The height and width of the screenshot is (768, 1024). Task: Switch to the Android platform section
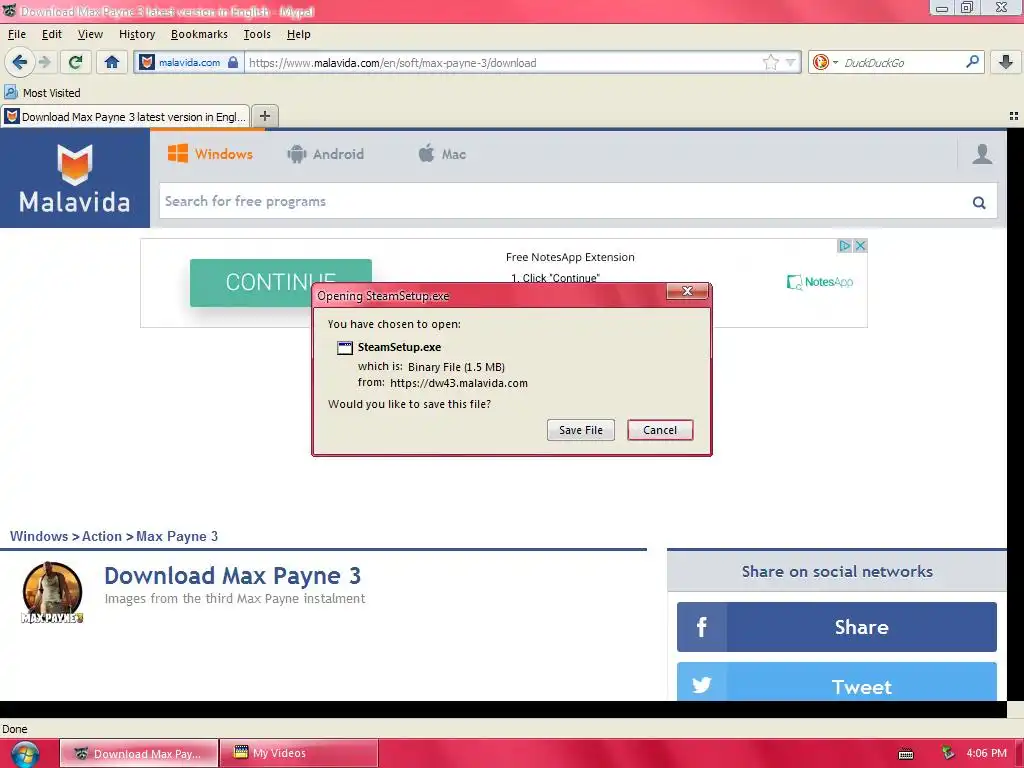325,154
